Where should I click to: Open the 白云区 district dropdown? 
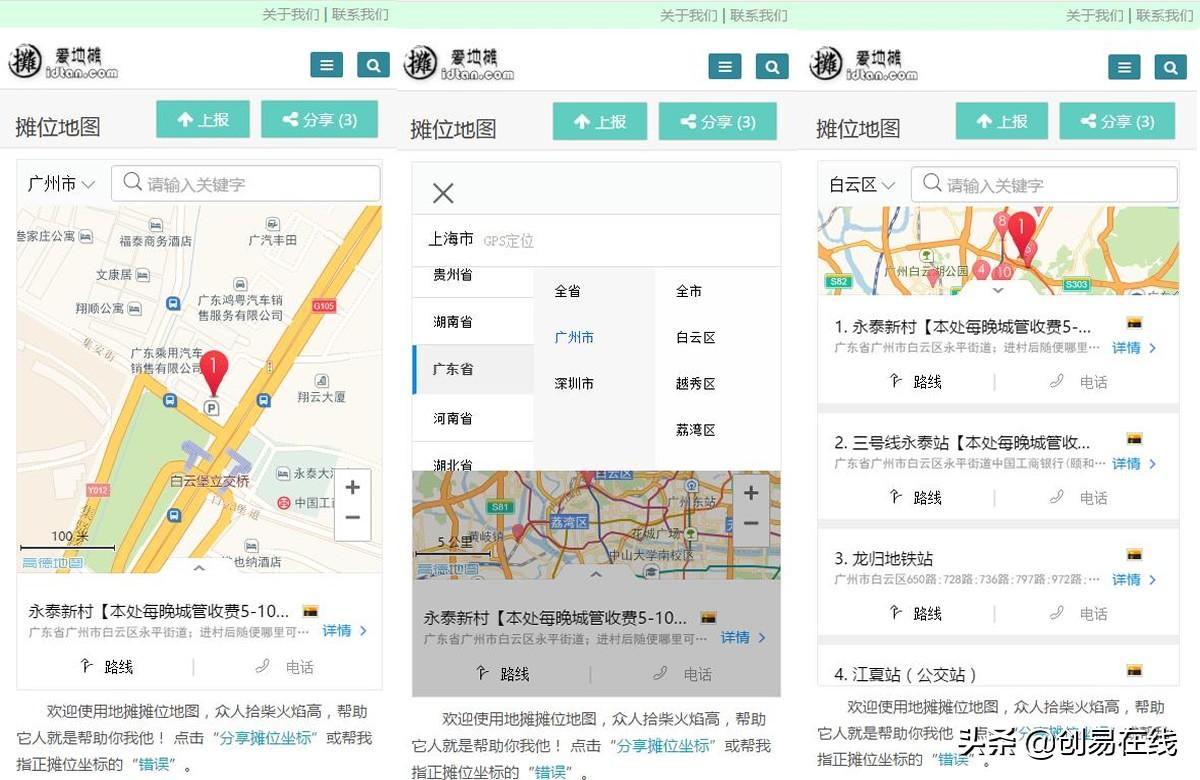862,185
